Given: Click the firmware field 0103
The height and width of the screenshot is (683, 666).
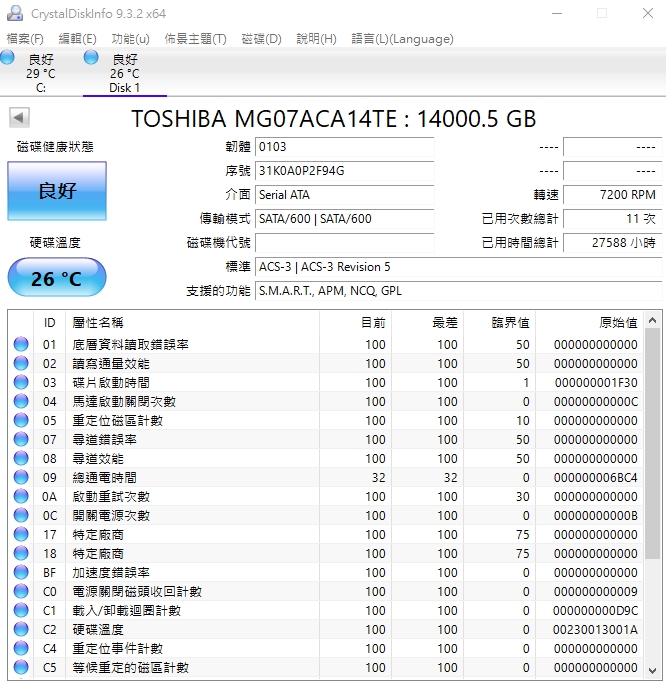Looking at the screenshot, I should (345, 147).
